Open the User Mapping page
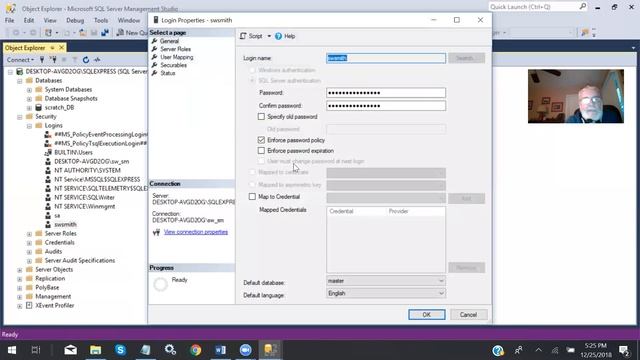640x360 pixels. pyautogui.click(x=177, y=57)
